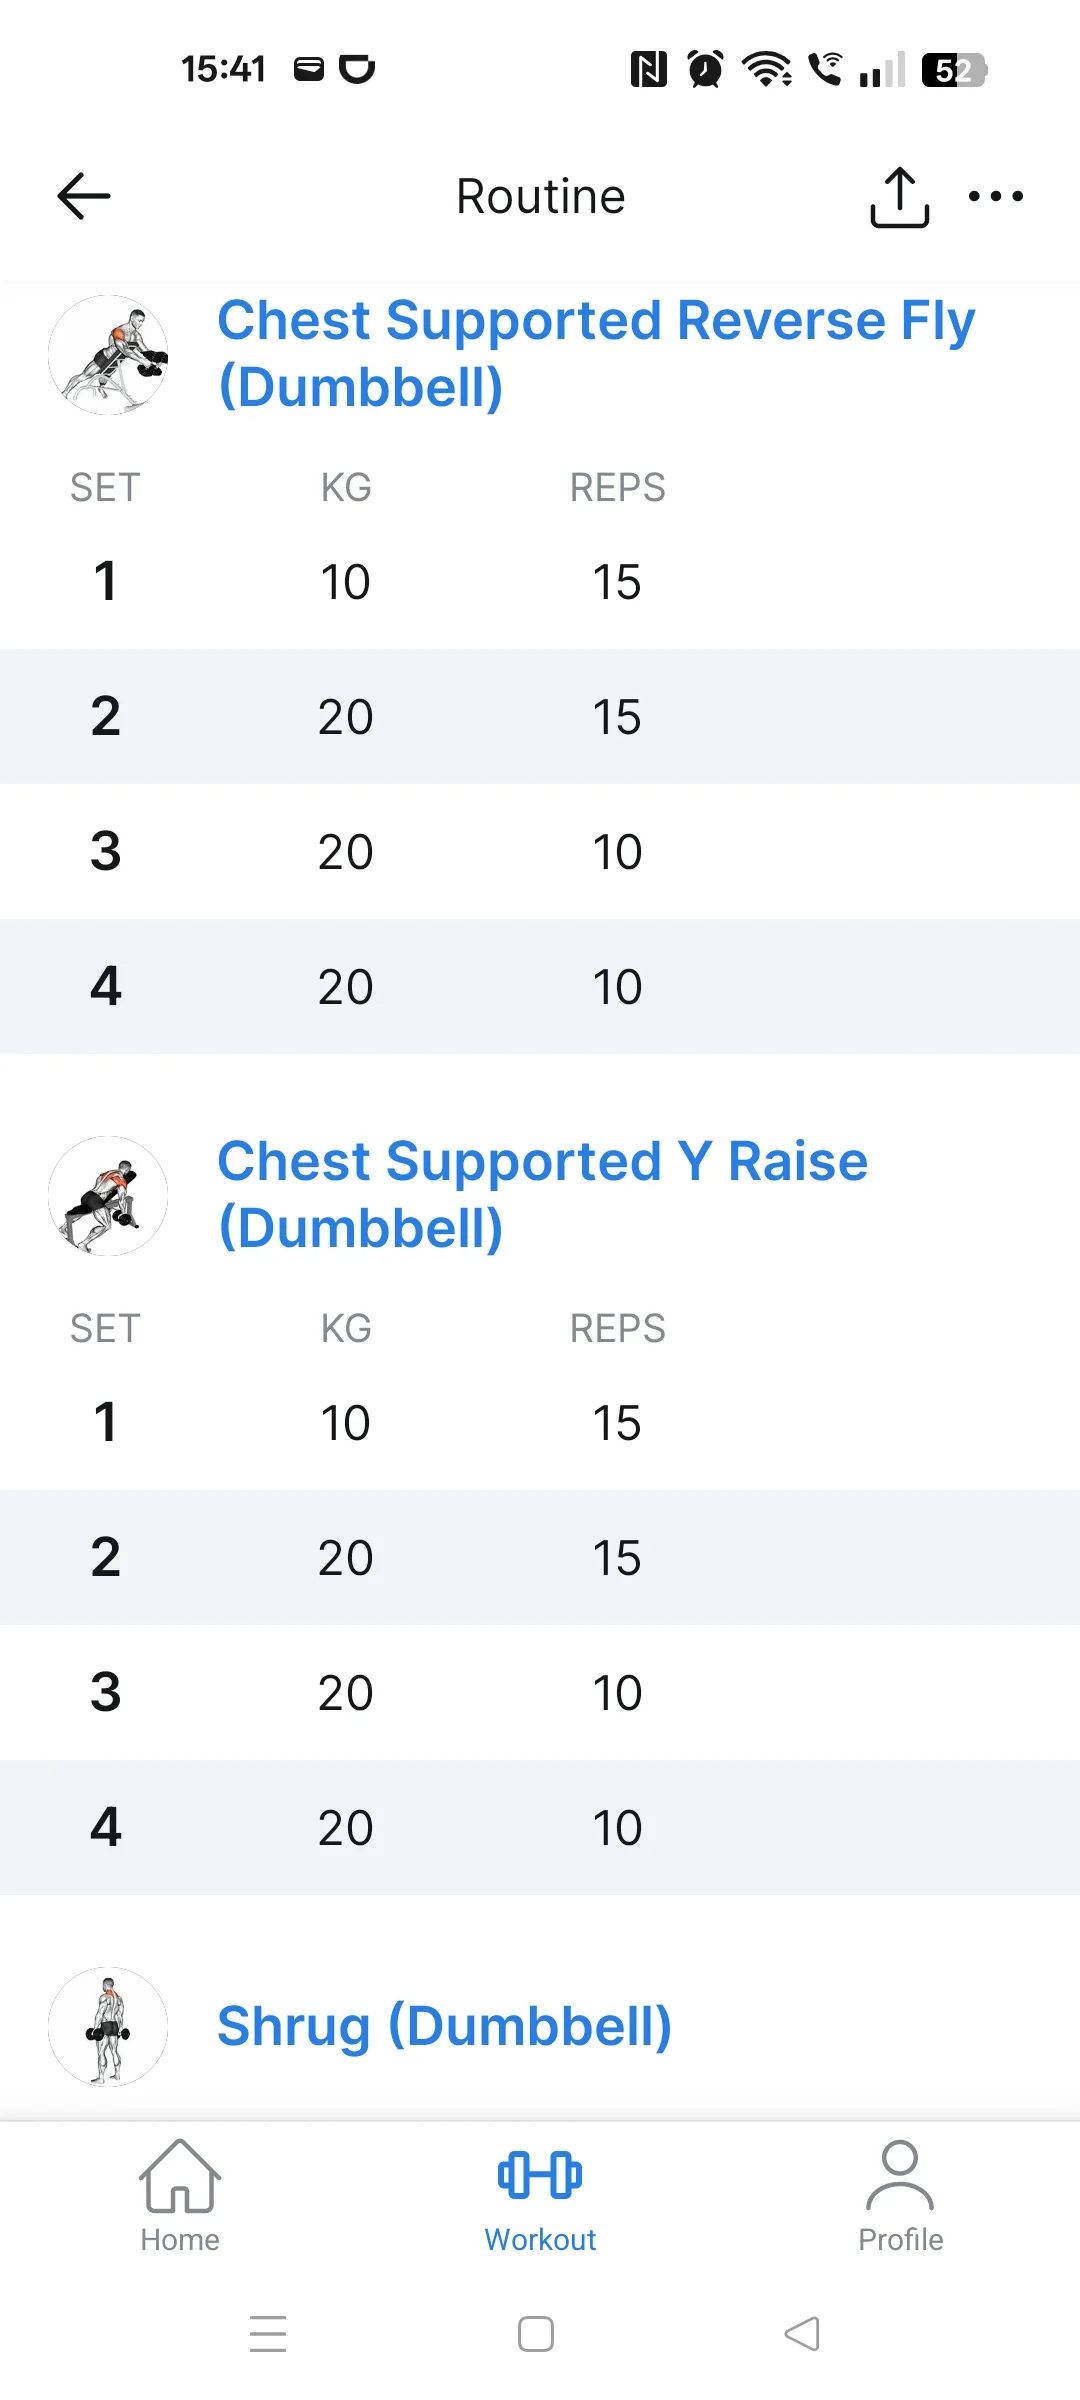This screenshot has height=2400, width=1080.
Task: Tap the share routine icon
Action: click(x=899, y=197)
